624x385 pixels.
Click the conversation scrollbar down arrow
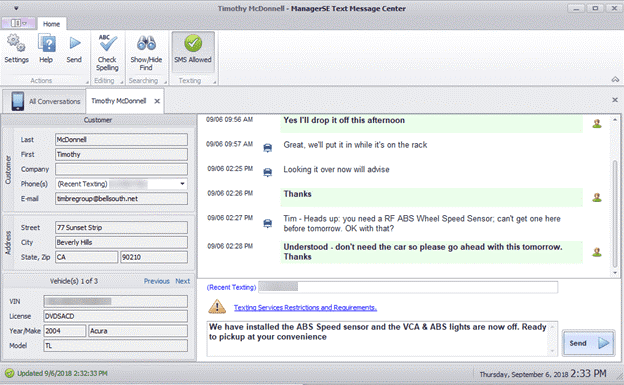coord(615,273)
